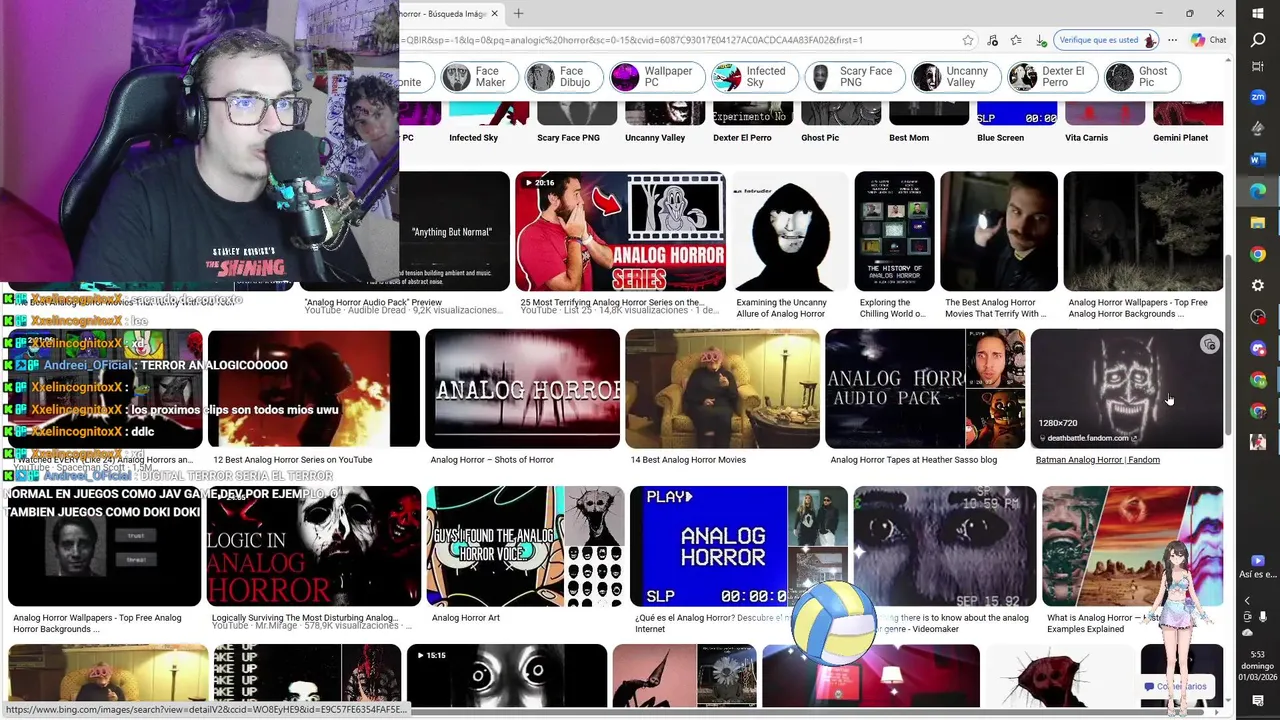Screen dimensions: 1280x720
Task: Open the notification center icon
Action: (x=1258, y=701)
